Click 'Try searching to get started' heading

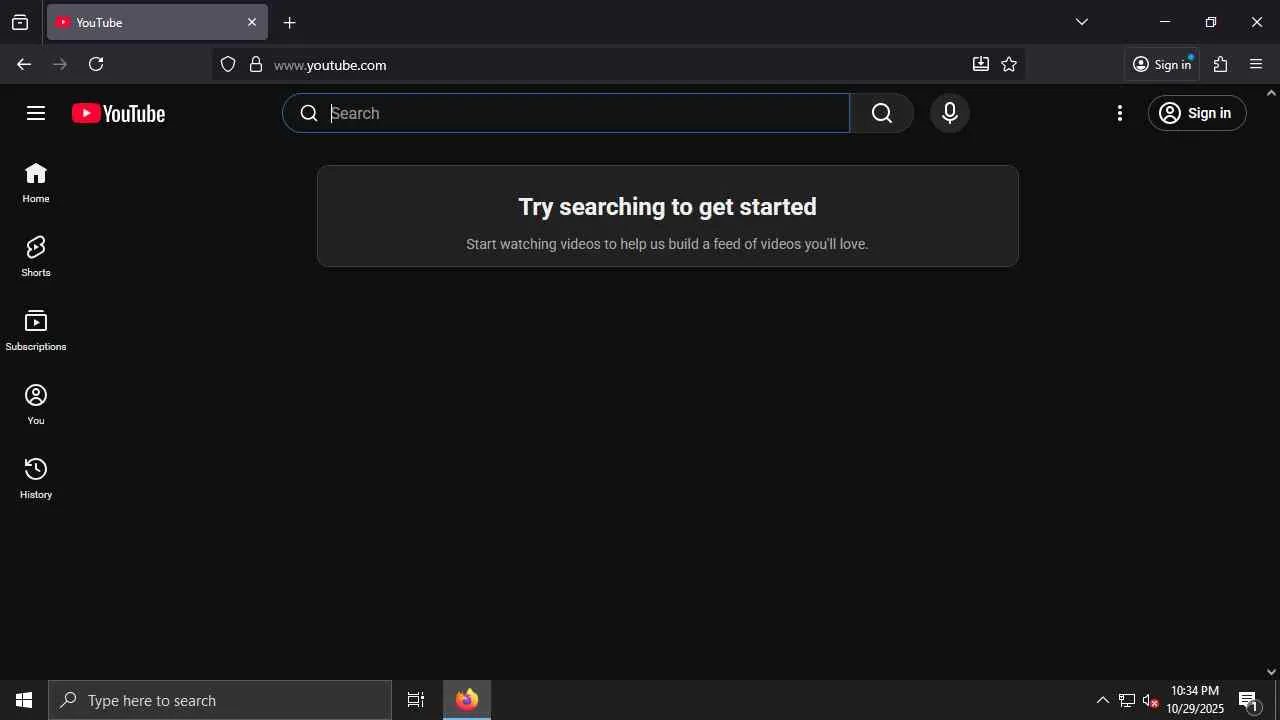click(667, 207)
